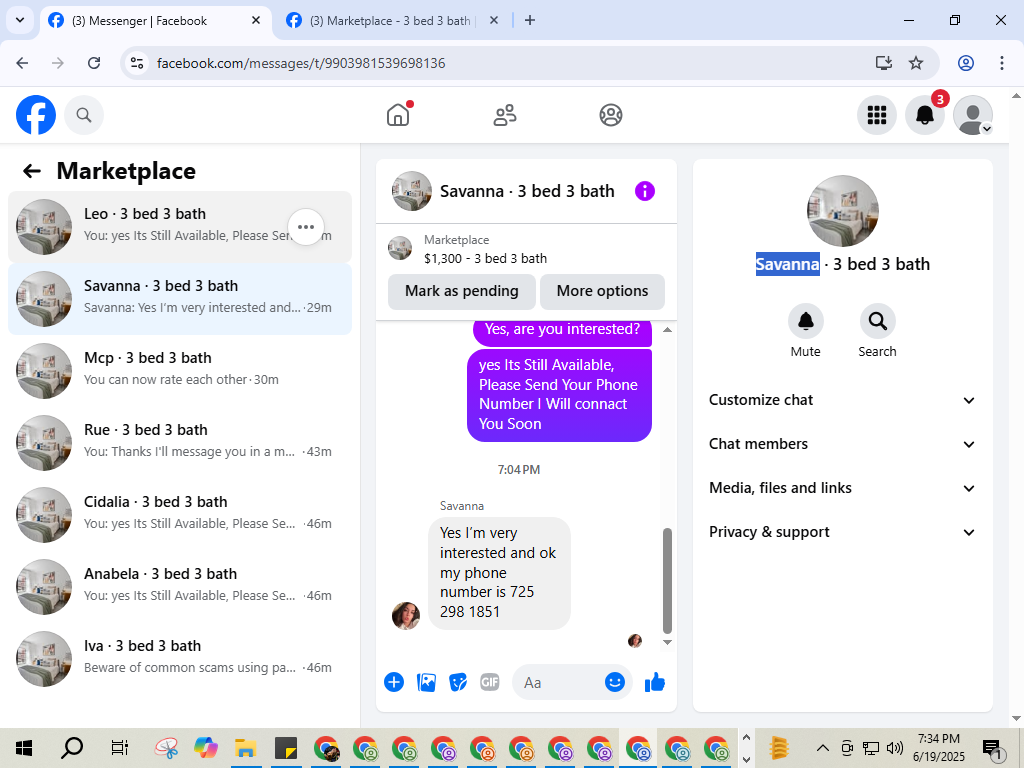Click the $1,300 - 3 bed 3 bath listing
Screen dimensions: 1024x768
pos(485,258)
